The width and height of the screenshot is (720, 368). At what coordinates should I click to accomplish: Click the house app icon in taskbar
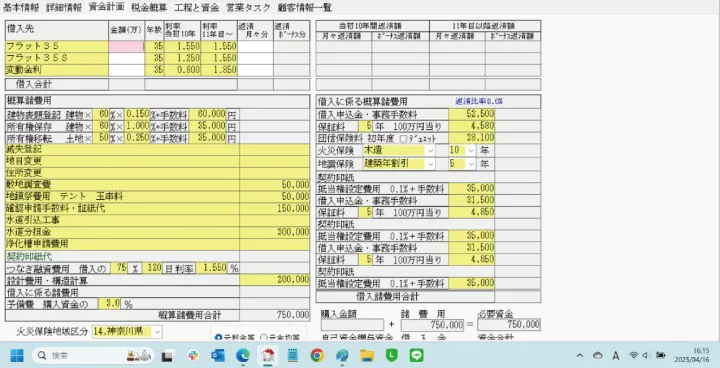[267, 355]
